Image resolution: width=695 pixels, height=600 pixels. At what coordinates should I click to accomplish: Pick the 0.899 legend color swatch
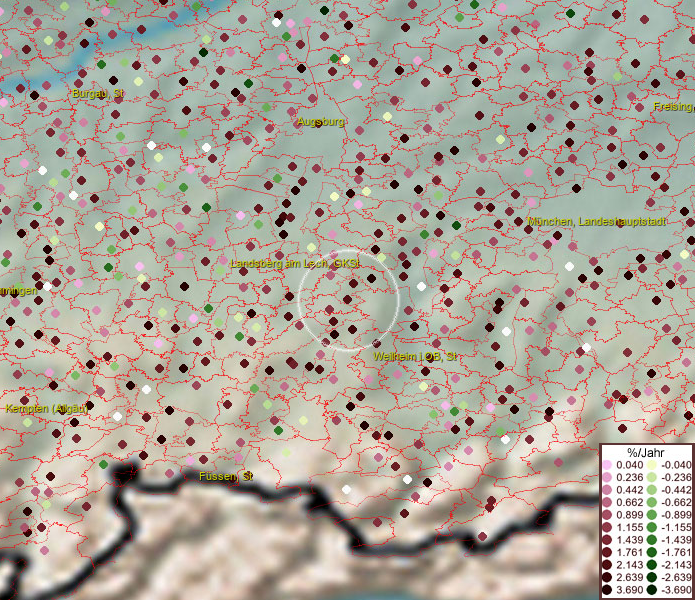point(607,515)
